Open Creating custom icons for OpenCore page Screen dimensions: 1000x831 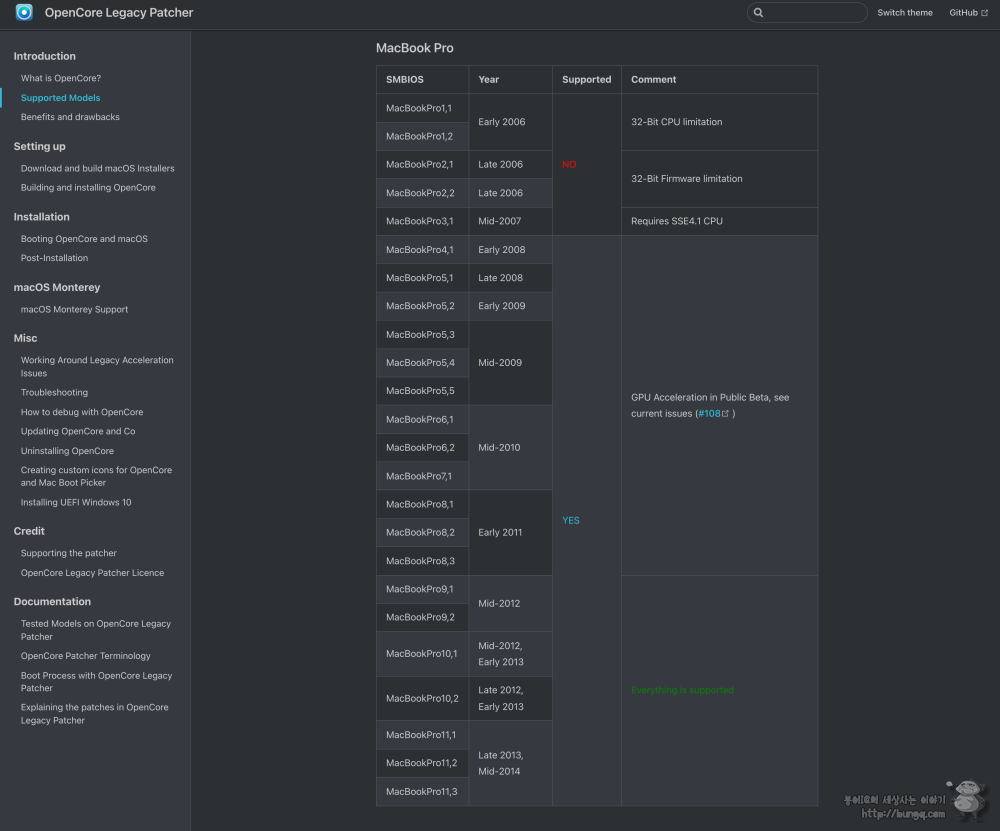[96, 476]
